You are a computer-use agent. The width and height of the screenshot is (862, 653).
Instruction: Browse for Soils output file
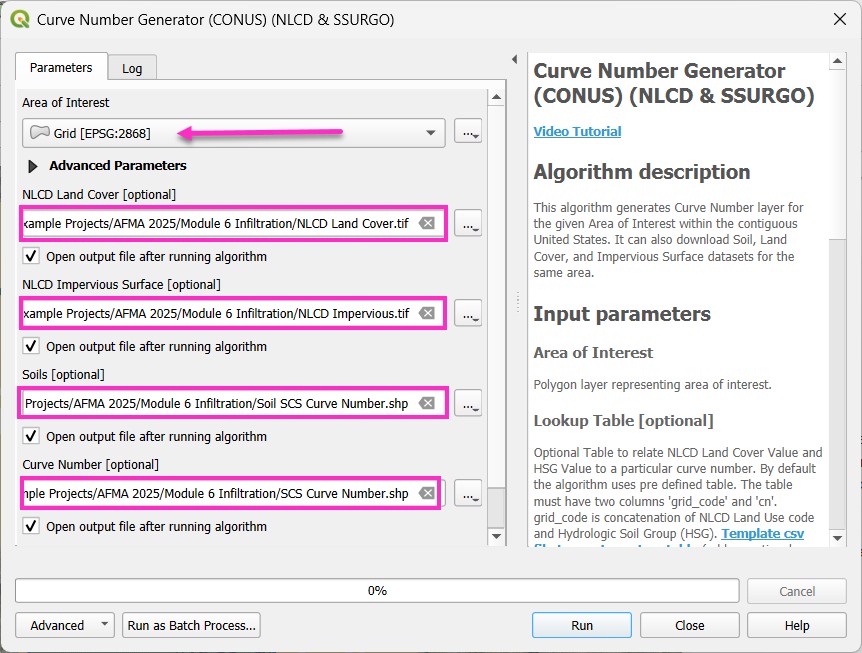pyautogui.click(x=467, y=403)
